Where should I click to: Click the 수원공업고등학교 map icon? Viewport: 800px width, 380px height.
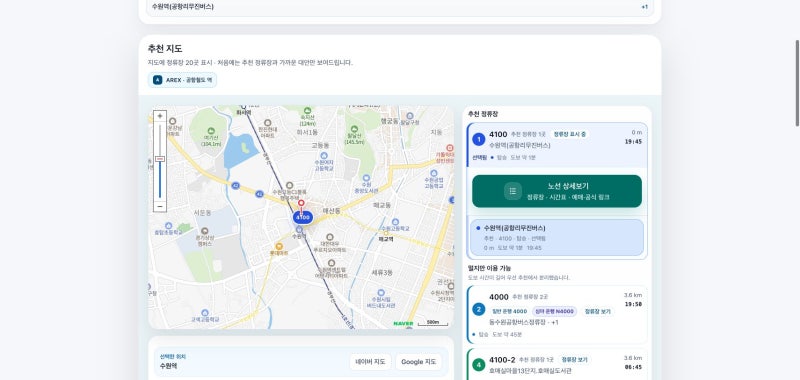433,173
